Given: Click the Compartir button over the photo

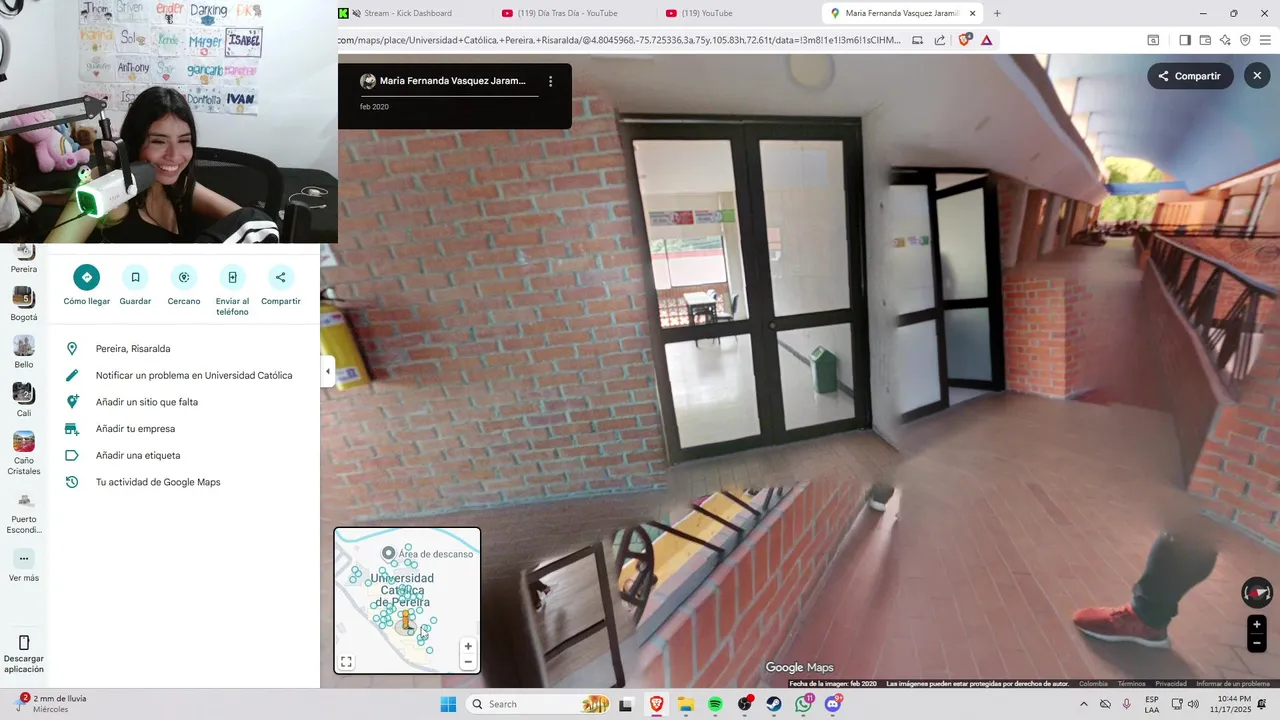Looking at the screenshot, I should click(1190, 76).
